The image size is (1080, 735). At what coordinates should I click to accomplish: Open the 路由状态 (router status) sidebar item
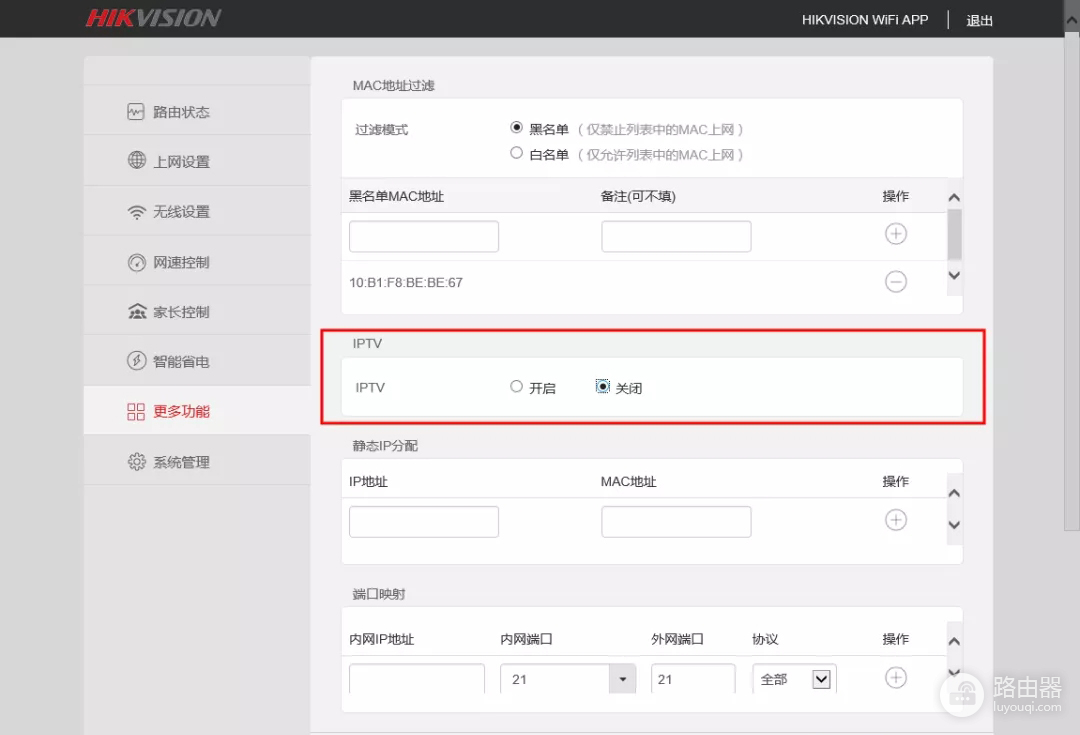[x=172, y=110]
